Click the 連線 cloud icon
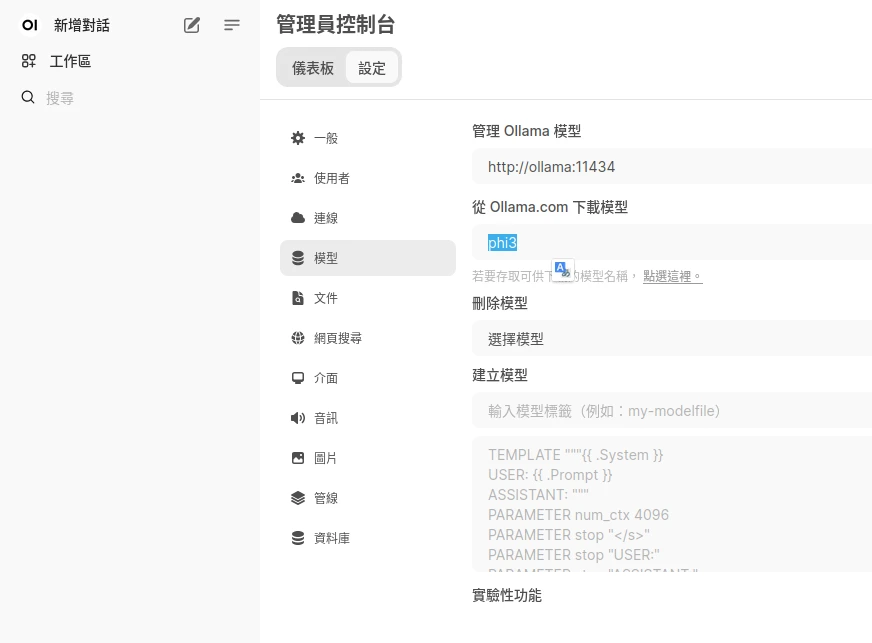This screenshot has width=872, height=643. (x=298, y=218)
